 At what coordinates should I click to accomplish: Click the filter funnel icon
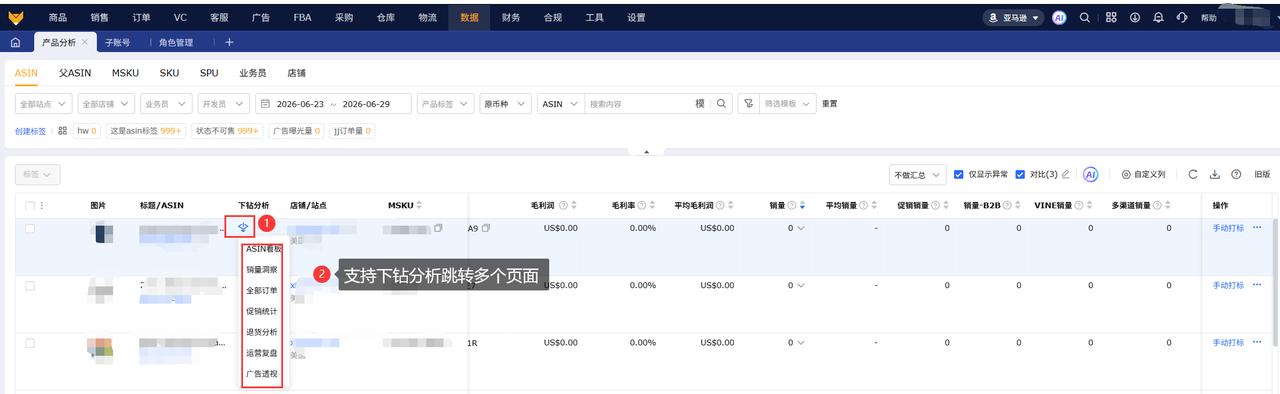(x=748, y=104)
